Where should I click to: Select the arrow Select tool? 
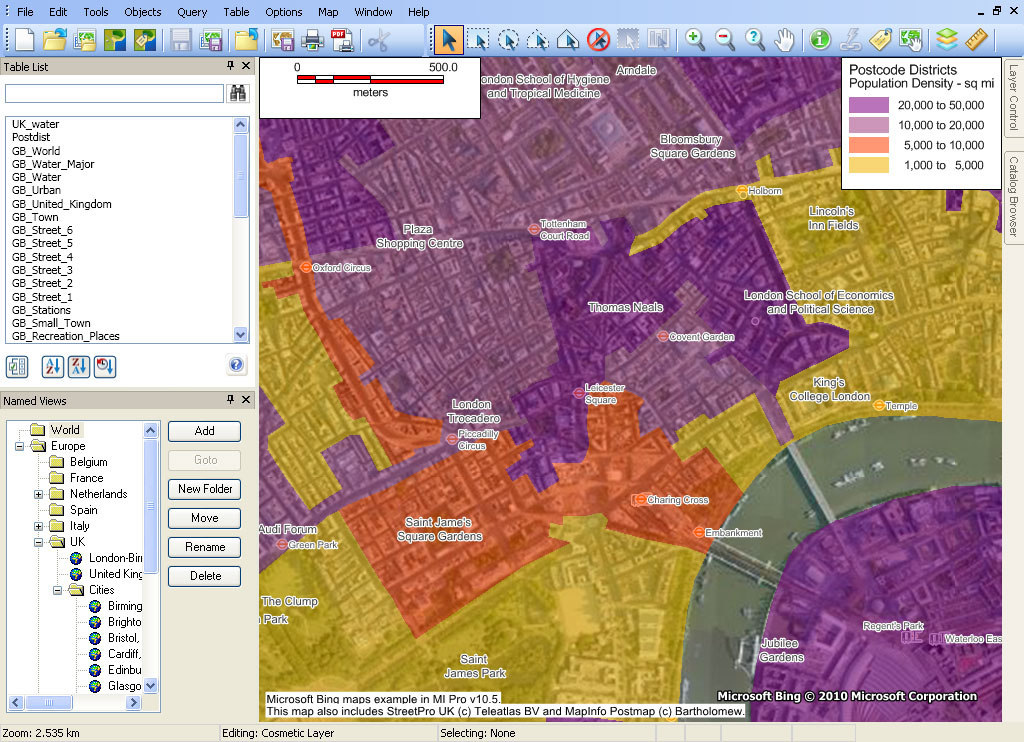(449, 40)
